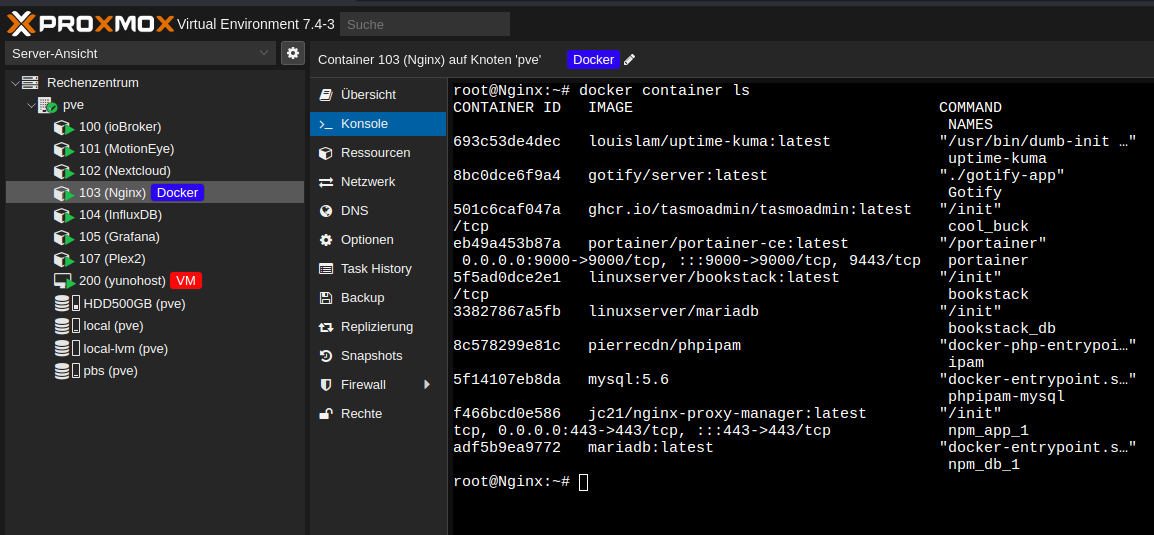Click the container icon for 100 (ioBroker)

tap(65, 127)
